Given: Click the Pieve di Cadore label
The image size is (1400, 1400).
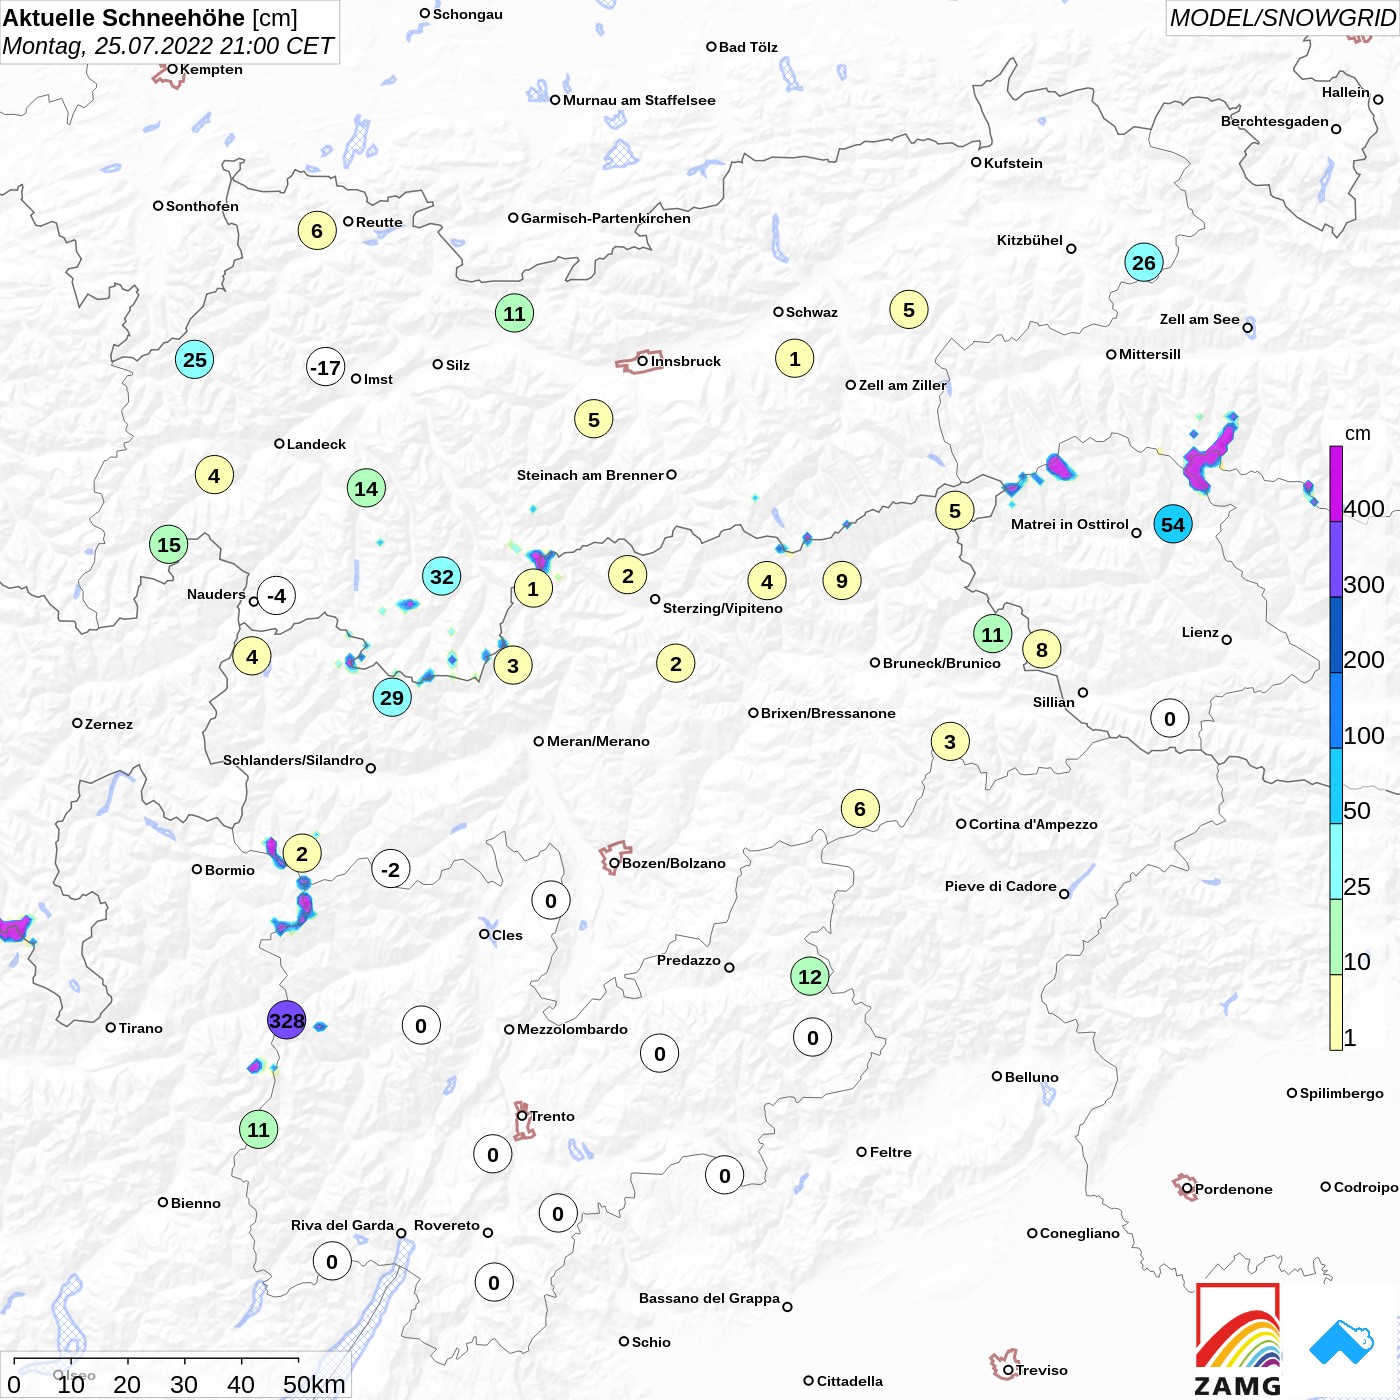Looking at the screenshot, I should [x=1000, y=886].
